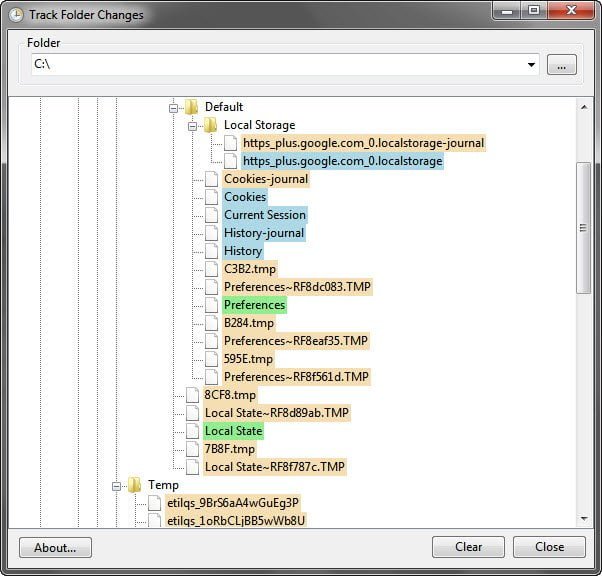
Task: Click the scrollbar down arrow
Action: [584, 519]
